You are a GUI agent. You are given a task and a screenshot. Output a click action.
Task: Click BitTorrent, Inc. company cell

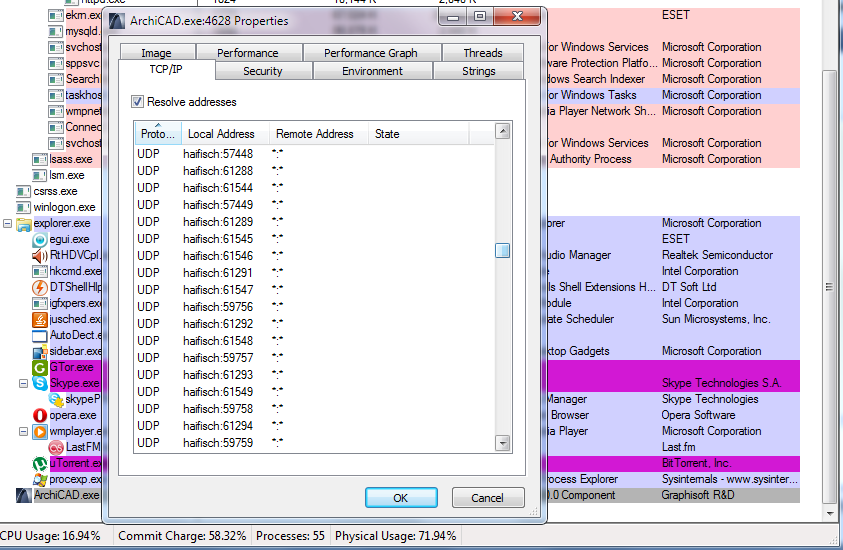pos(696,463)
